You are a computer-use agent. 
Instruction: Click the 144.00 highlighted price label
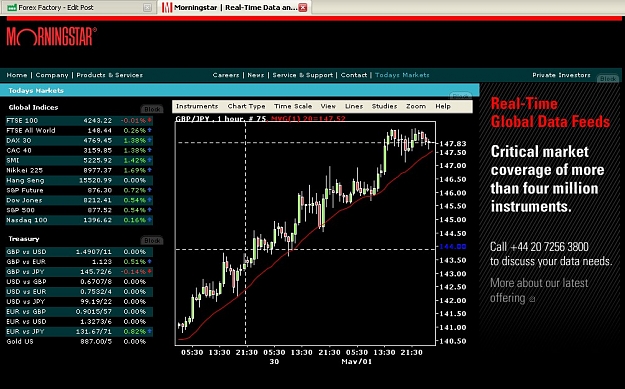click(453, 247)
